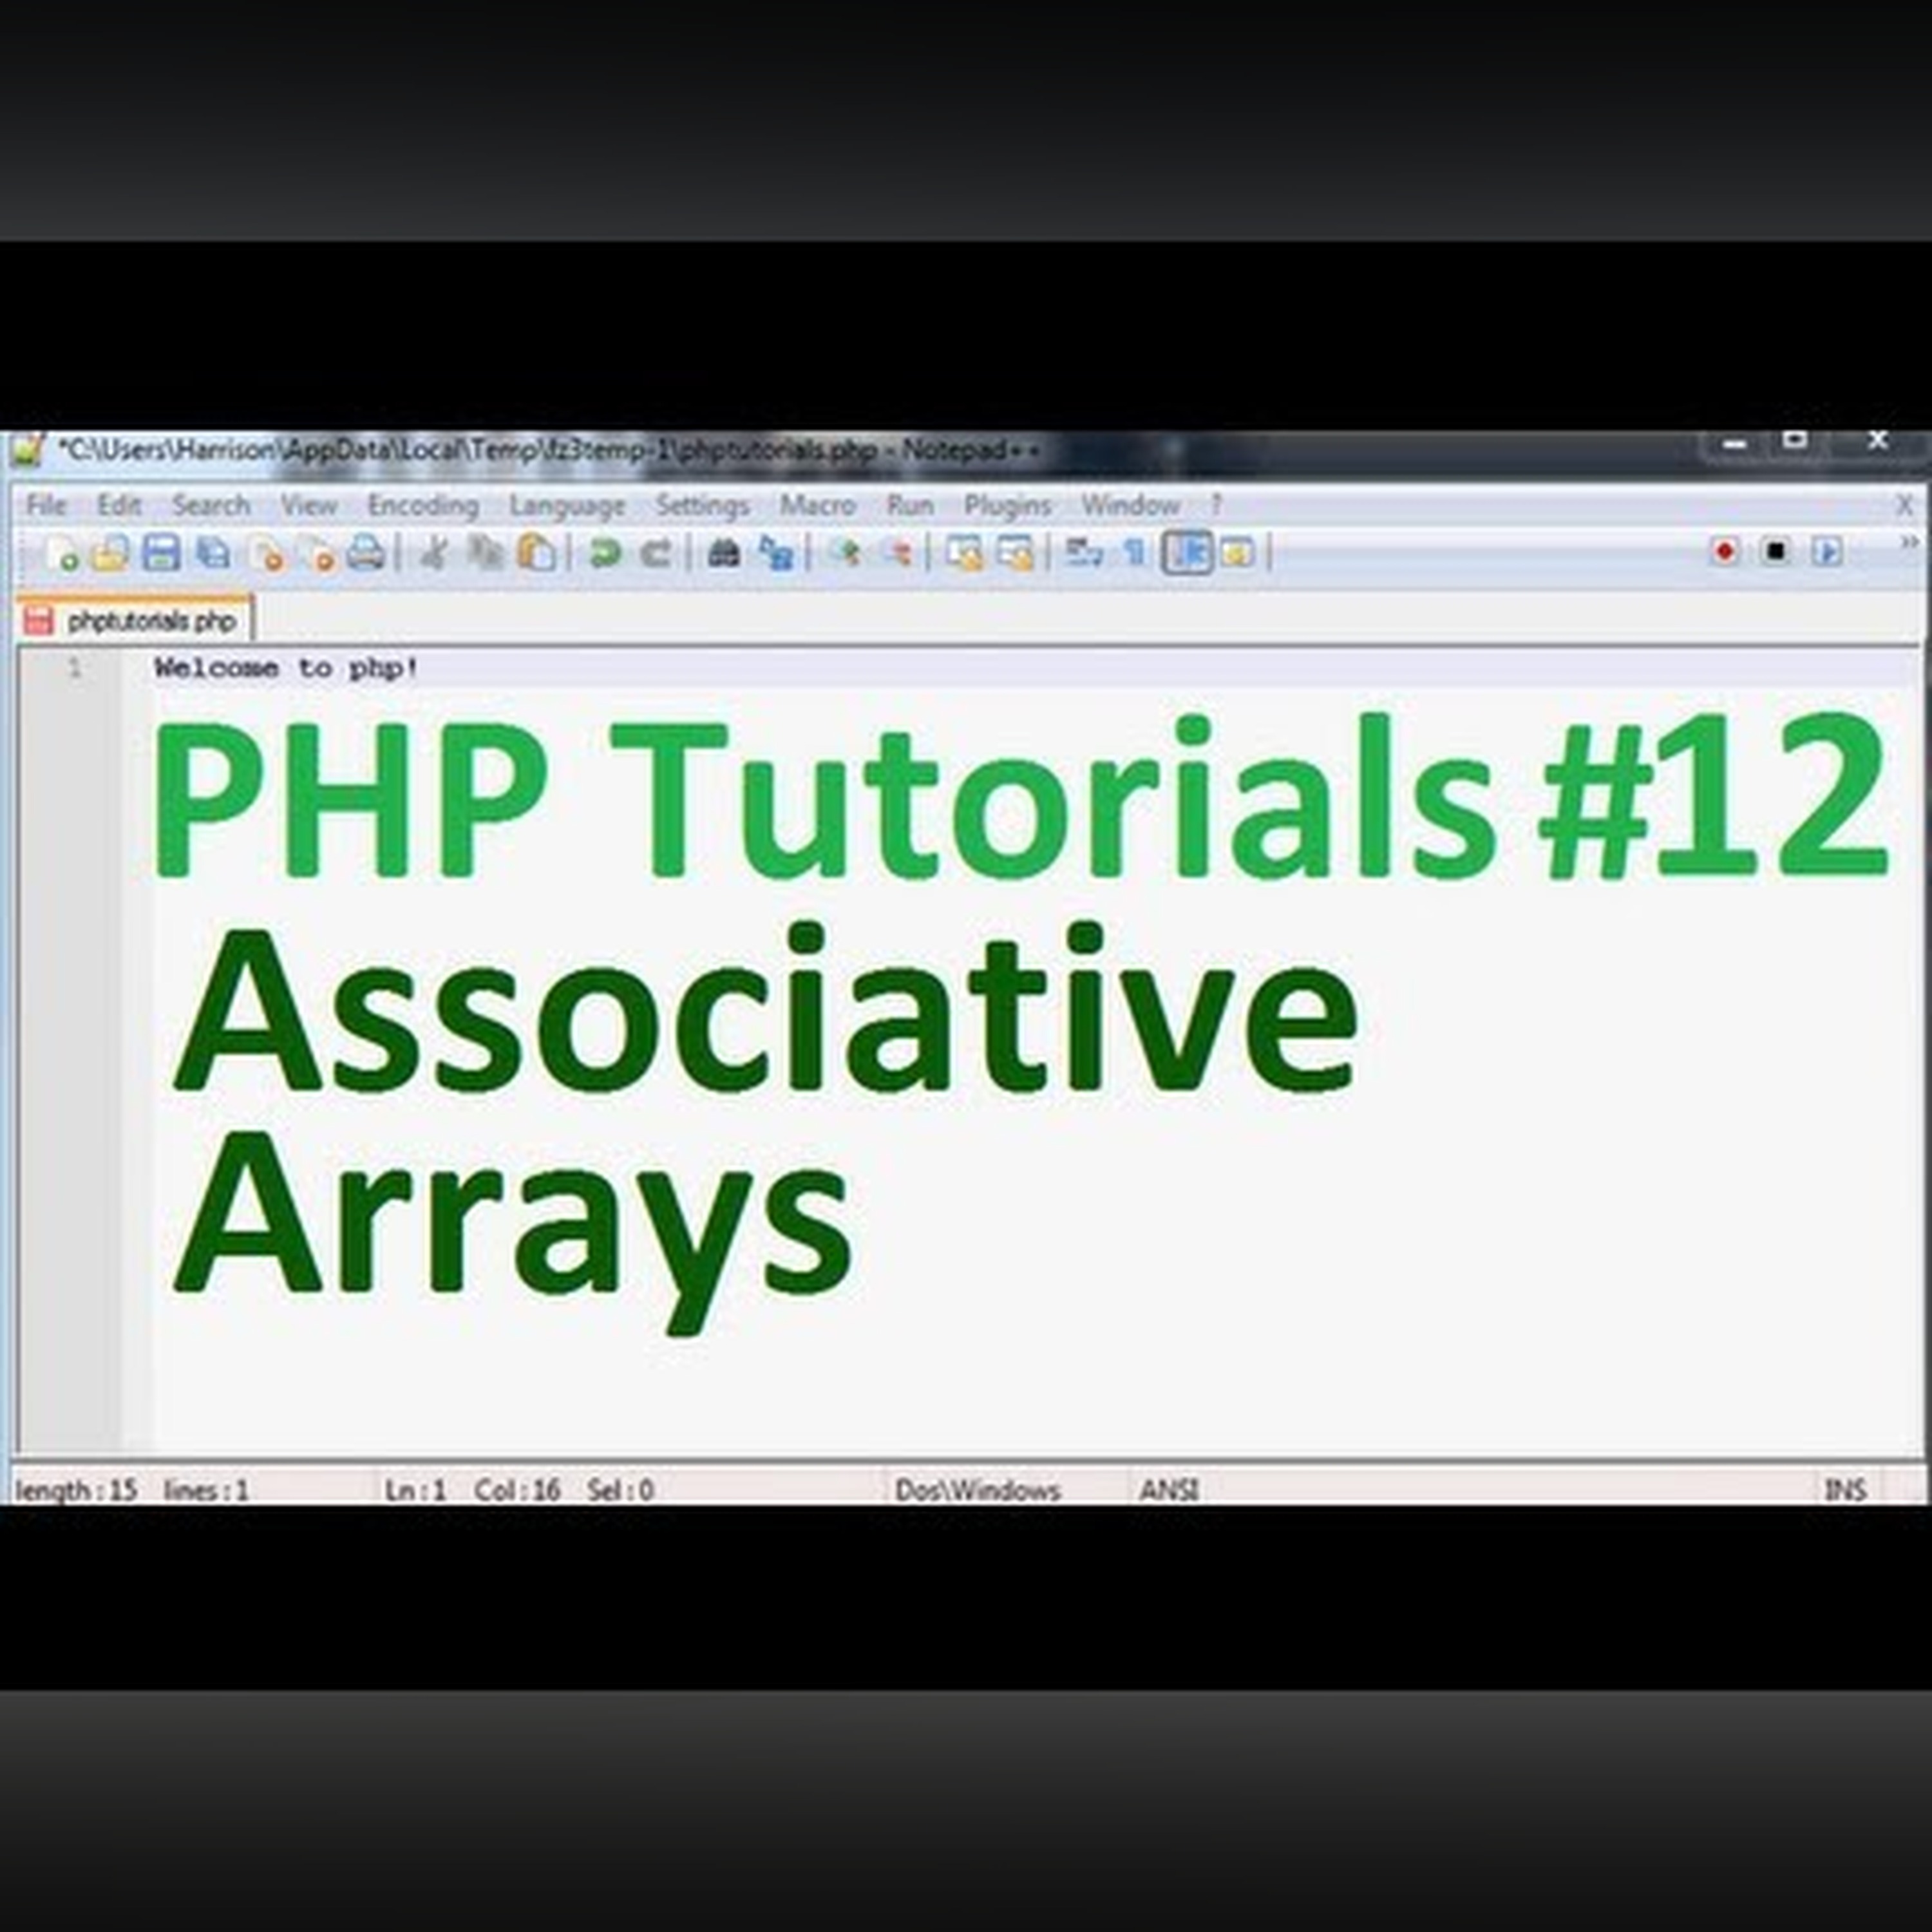Open the Run menu
Image resolution: width=1932 pixels, height=1932 pixels.
point(910,505)
